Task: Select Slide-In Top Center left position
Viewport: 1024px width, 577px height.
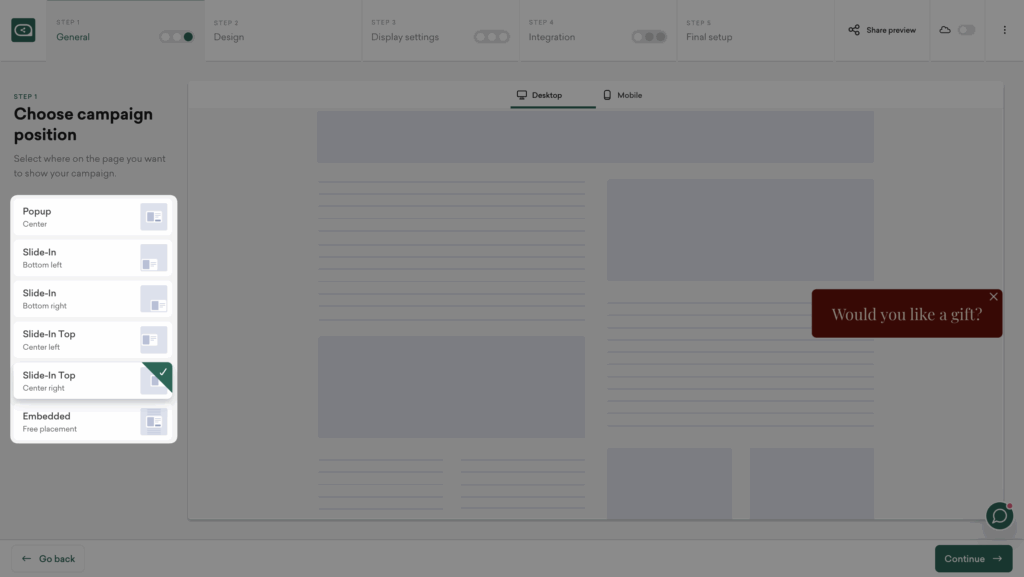Action: pyautogui.click(x=80, y=340)
